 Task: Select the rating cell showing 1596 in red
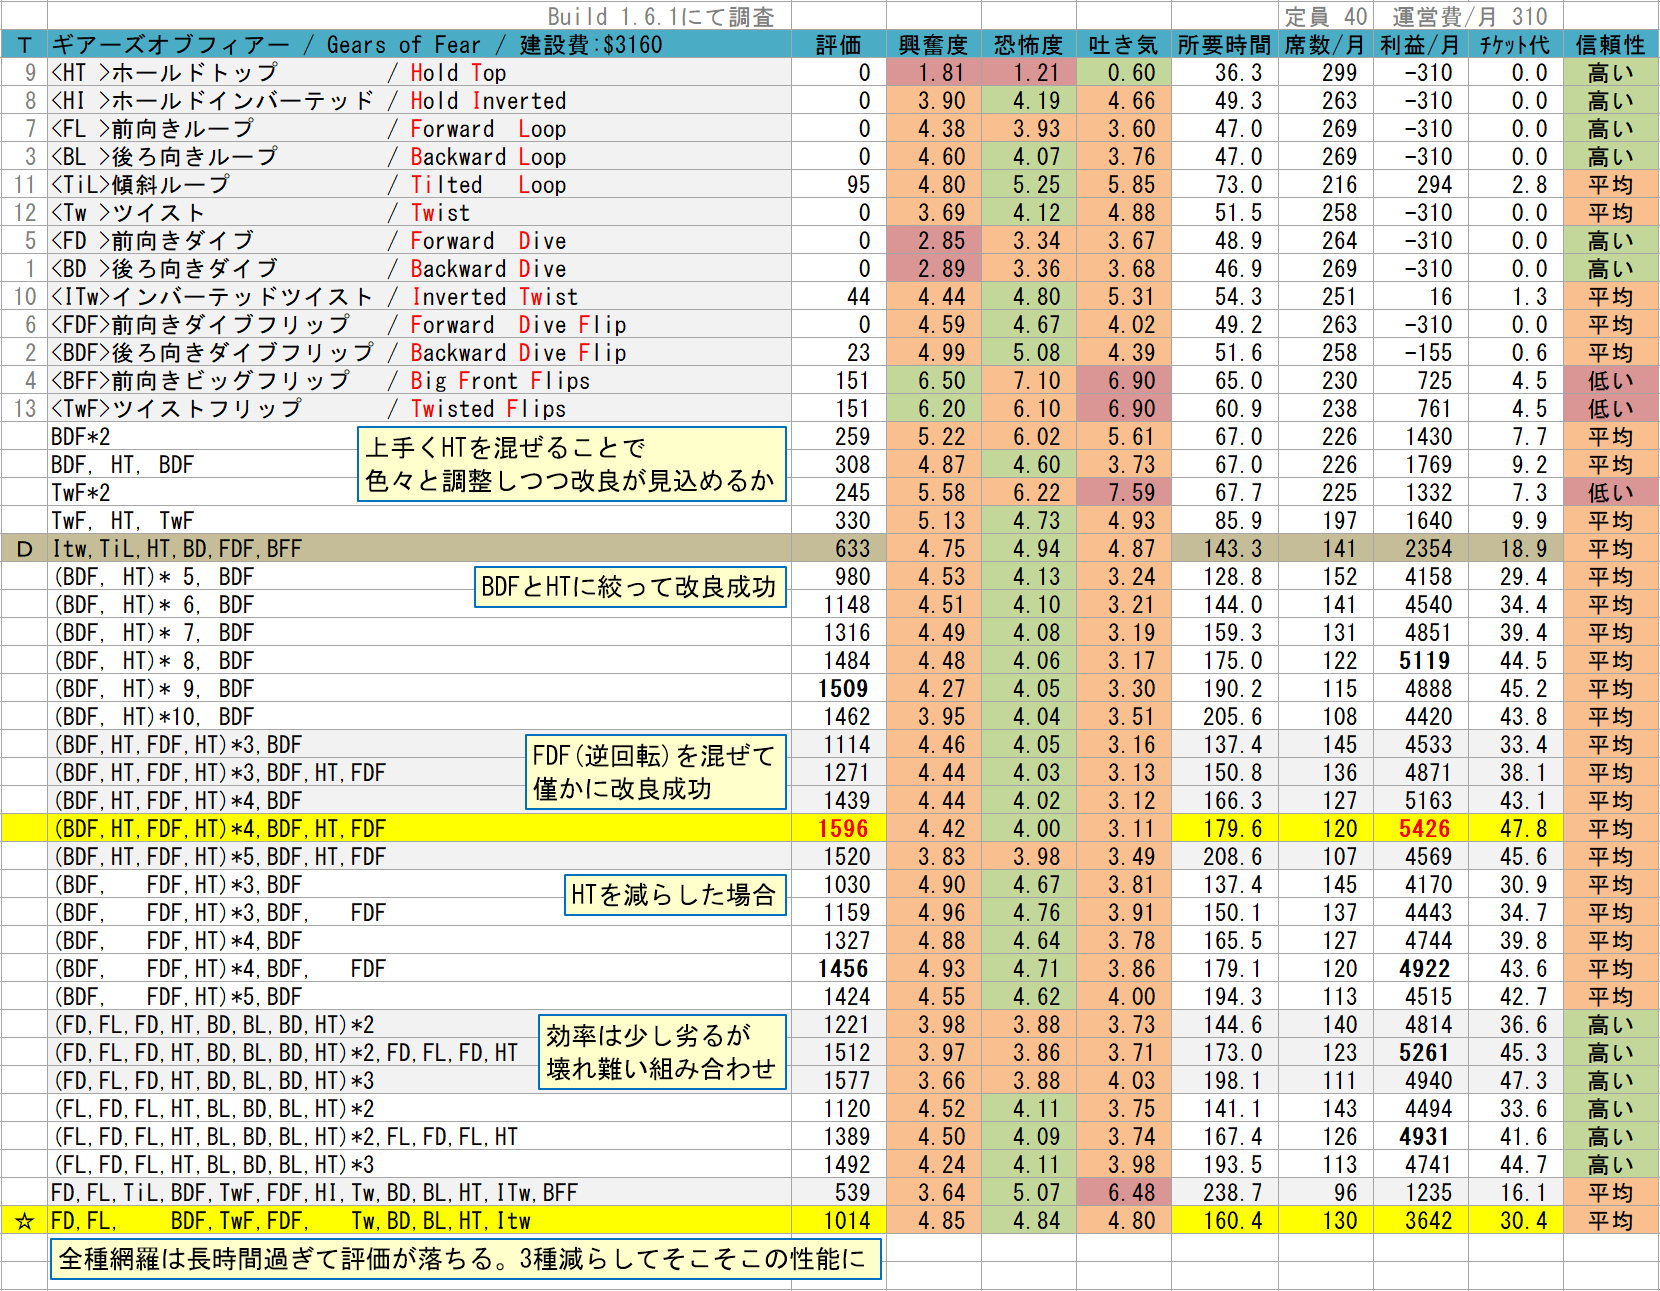click(x=843, y=829)
